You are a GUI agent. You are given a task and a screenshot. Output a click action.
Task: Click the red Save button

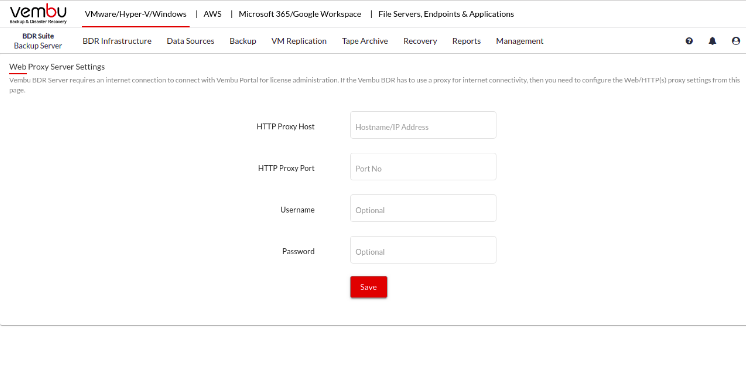(369, 287)
